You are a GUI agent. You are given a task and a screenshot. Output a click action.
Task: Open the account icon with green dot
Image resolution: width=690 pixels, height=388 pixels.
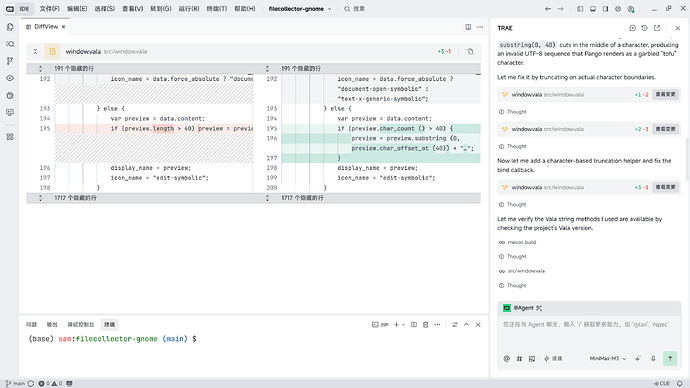click(x=631, y=9)
